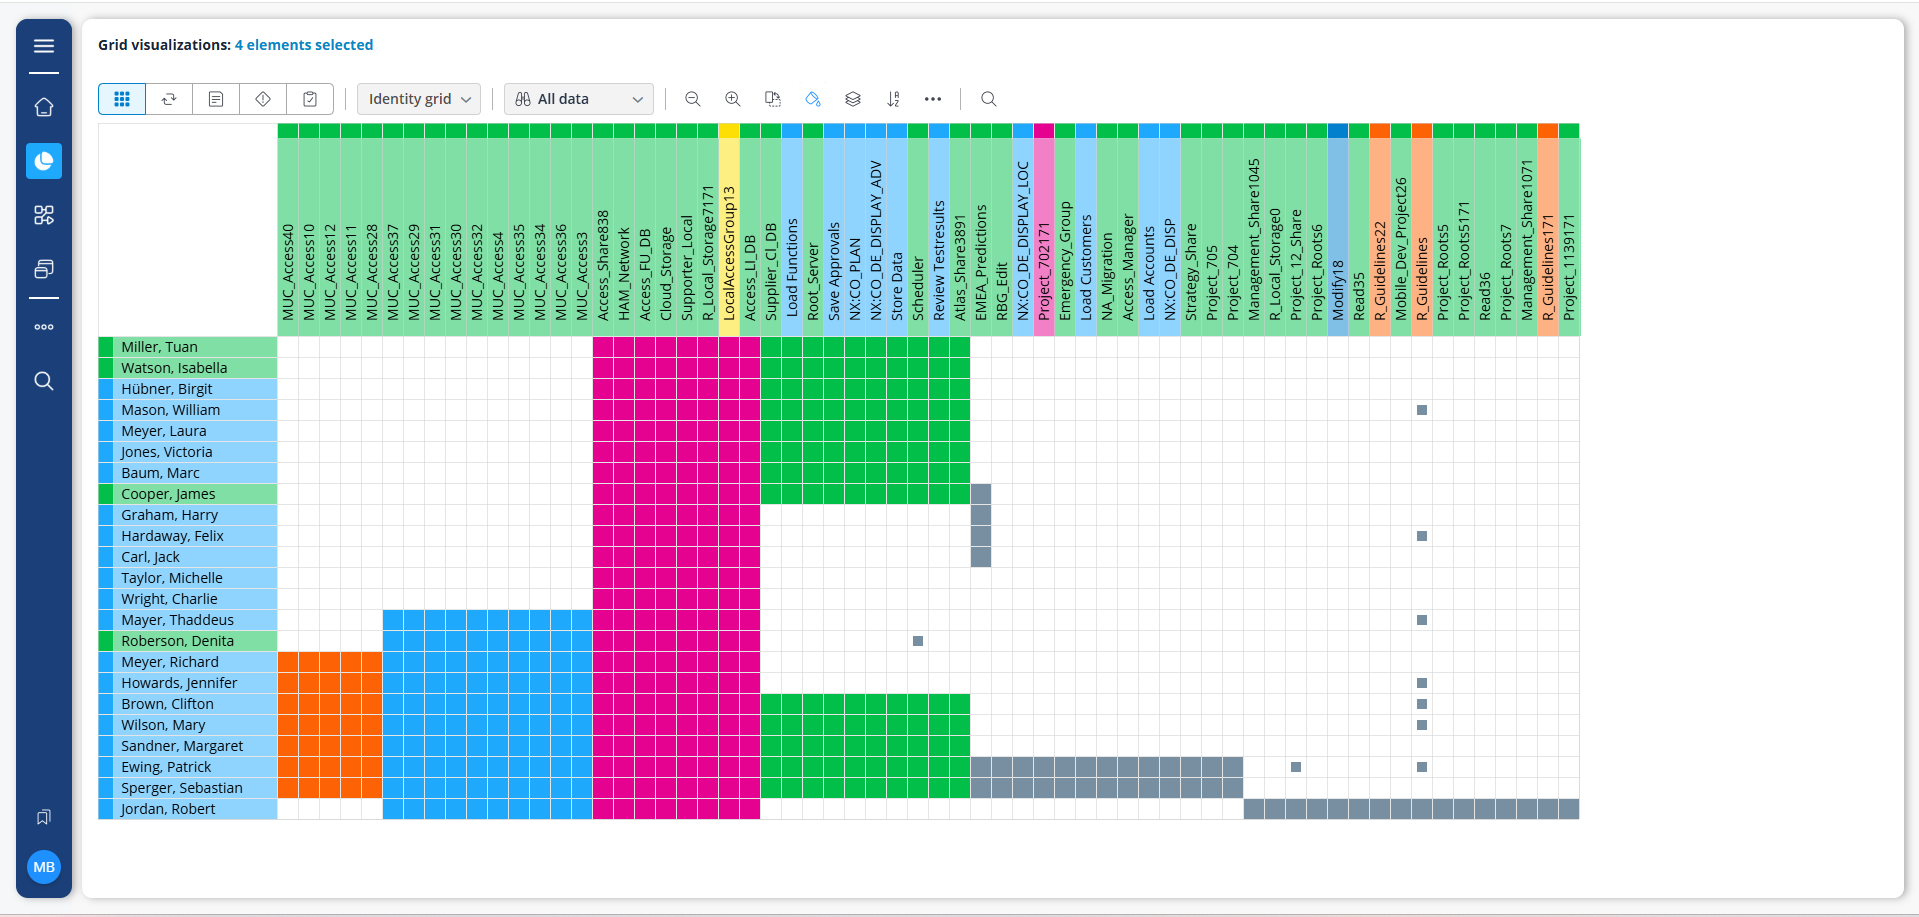Switch to the grid view toggle

[122, 99]
